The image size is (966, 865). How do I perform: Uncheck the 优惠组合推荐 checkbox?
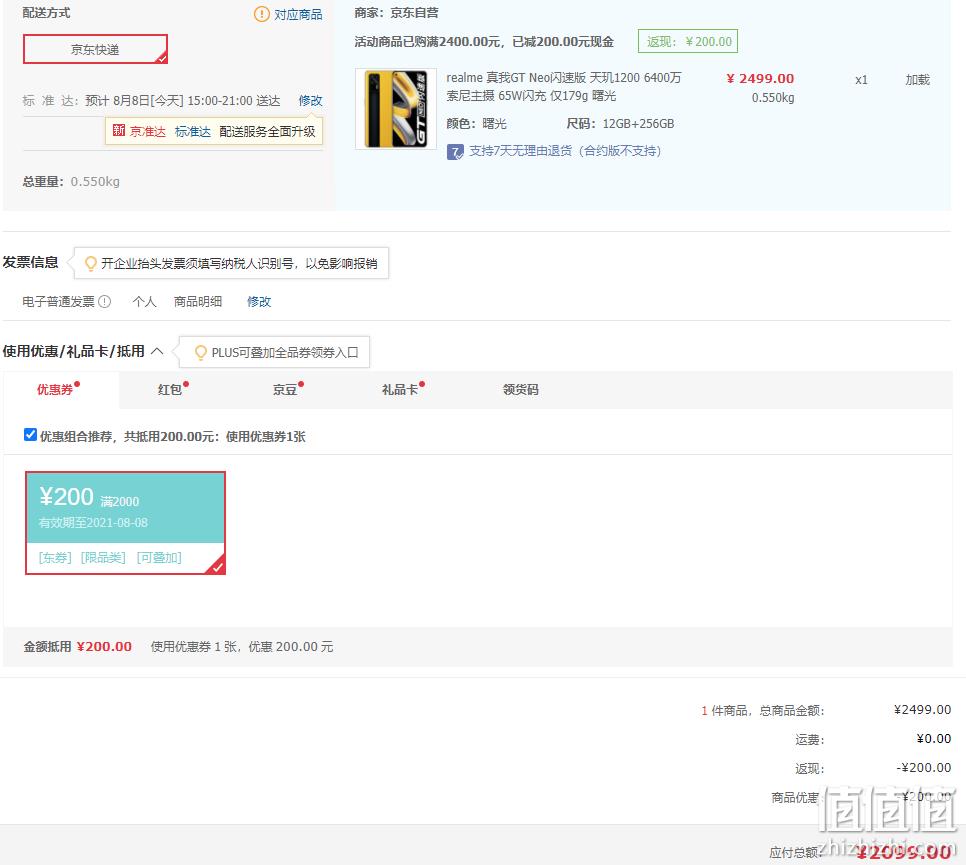(30, 435)
